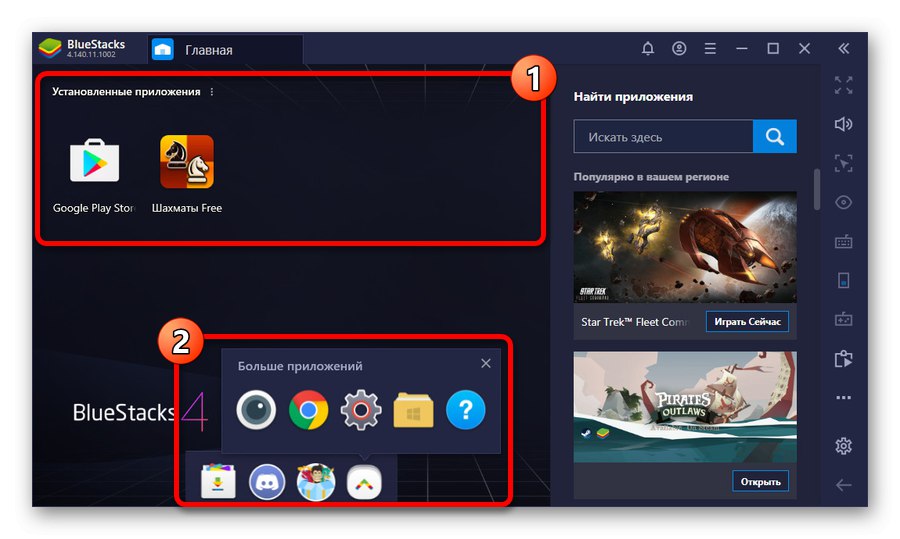Open notifications bell icon
This screenshot has height=539, width=900.
click(647, 48)
